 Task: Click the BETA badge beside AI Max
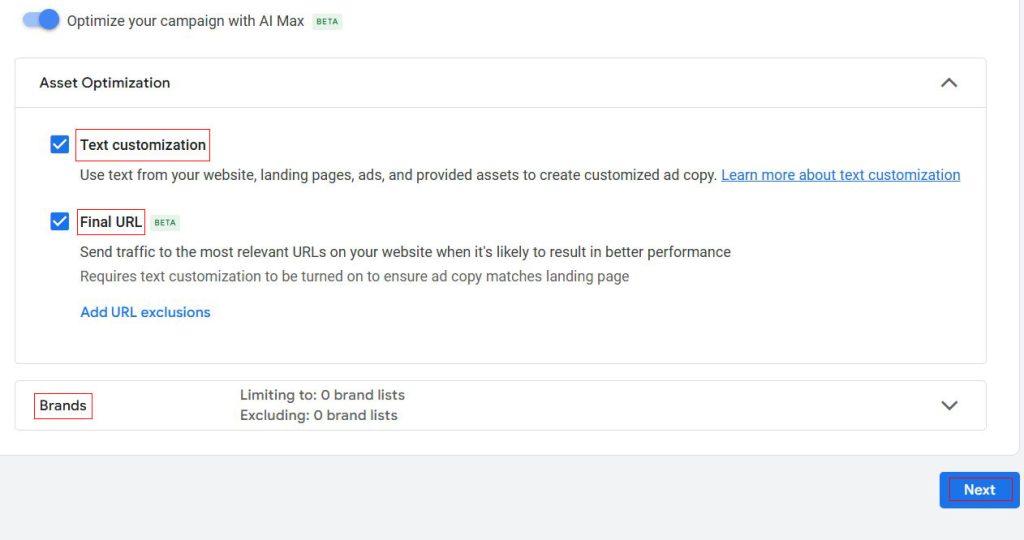pyautogui.click(x=327, y=21)
